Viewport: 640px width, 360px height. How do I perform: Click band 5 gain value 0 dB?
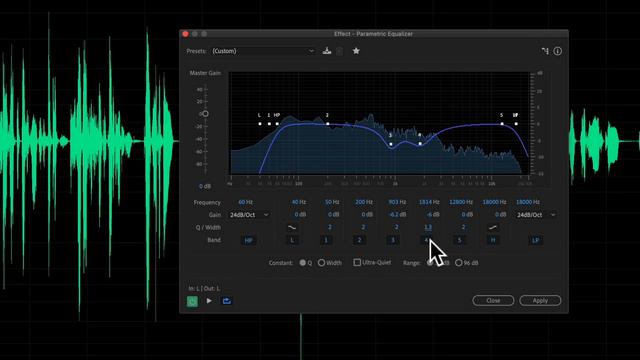[x=467, y=215]
